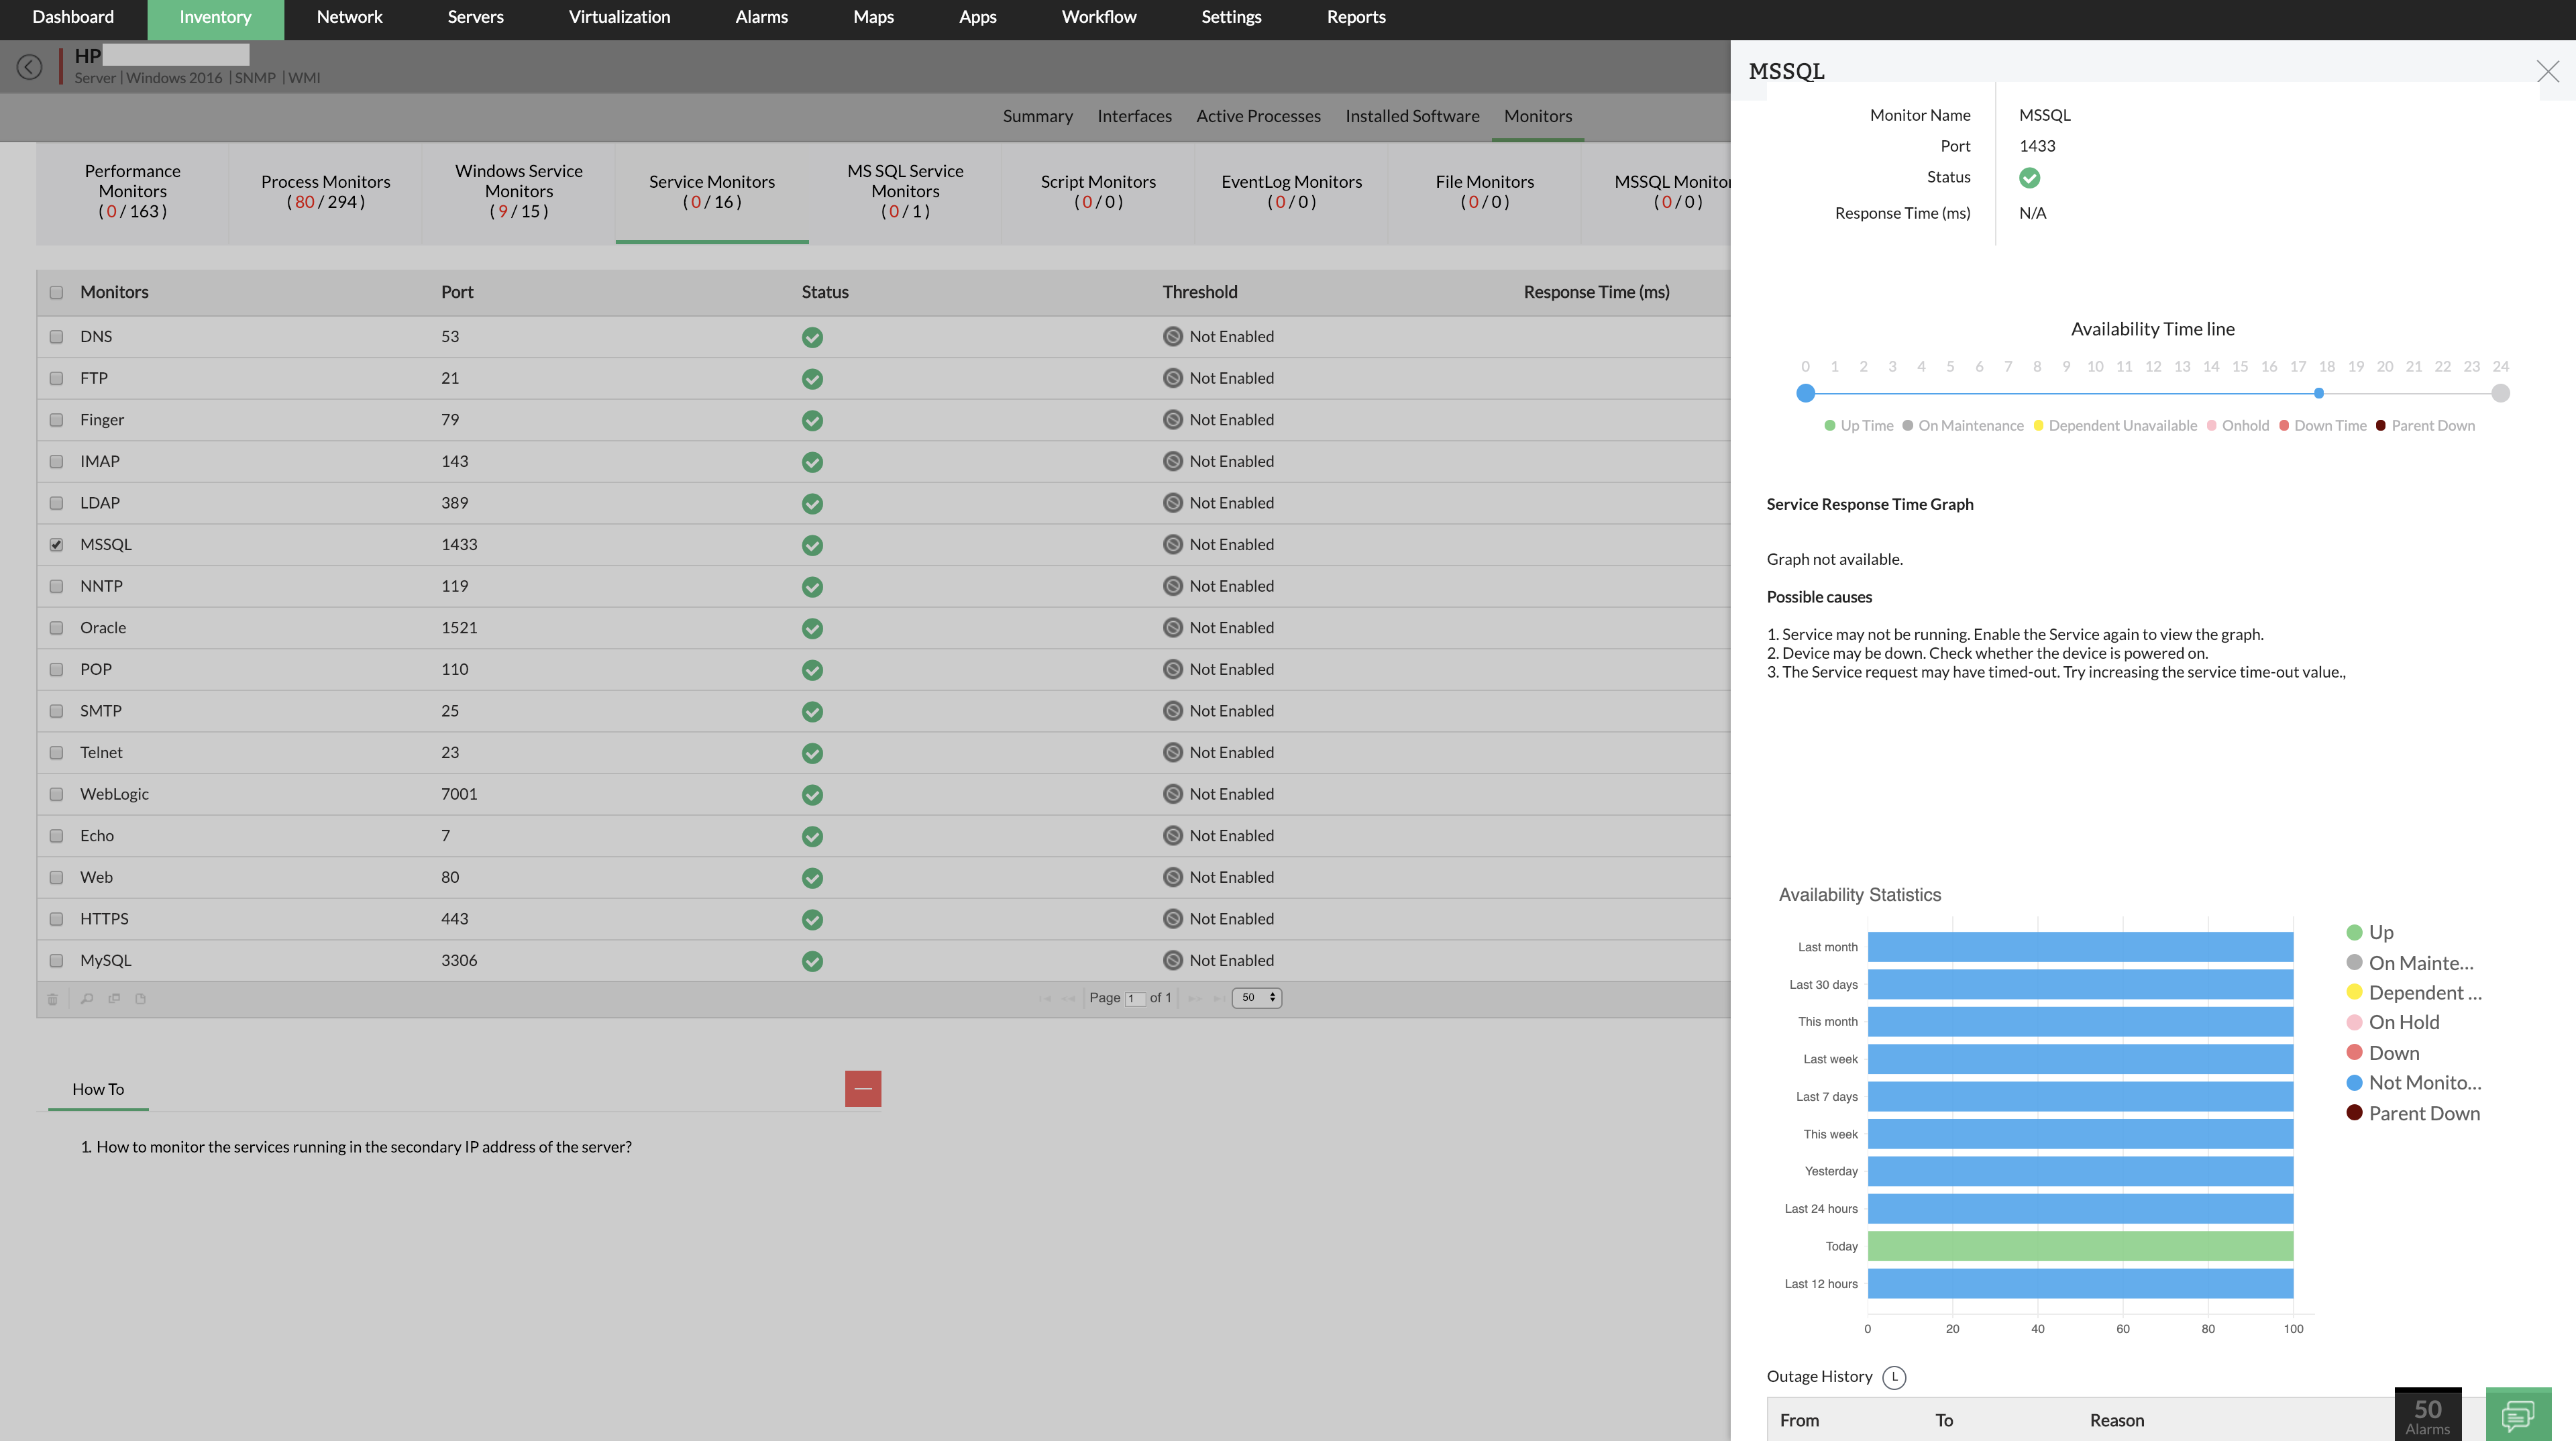Check the Oracle monitor checkbox
Viewport: 2576px width, 1441px height.
click(56, 628)
